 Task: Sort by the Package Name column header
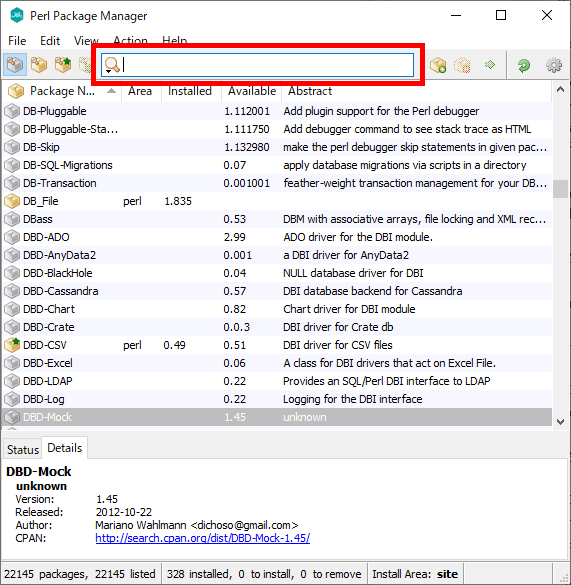pos(62,91)
